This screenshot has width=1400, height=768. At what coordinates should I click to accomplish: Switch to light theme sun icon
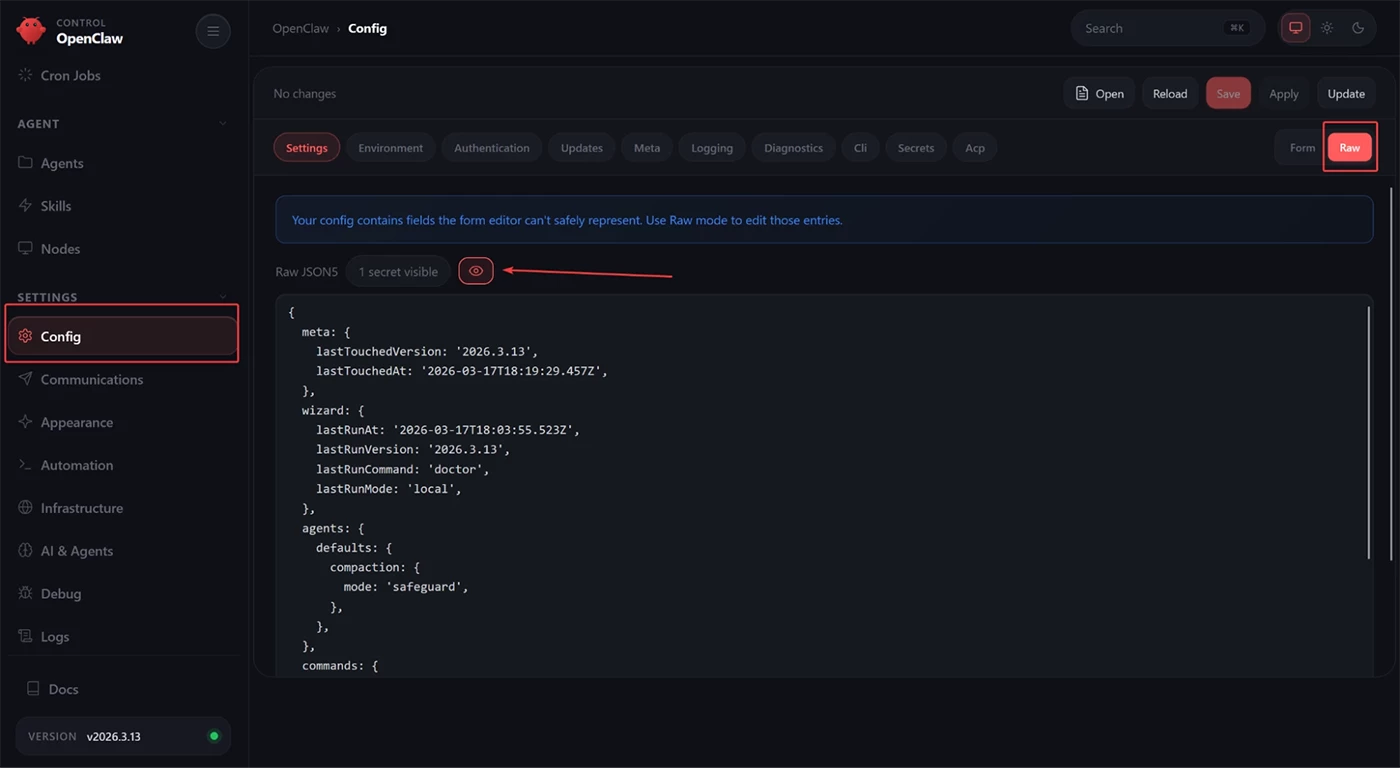click(x=1327, y=28)
